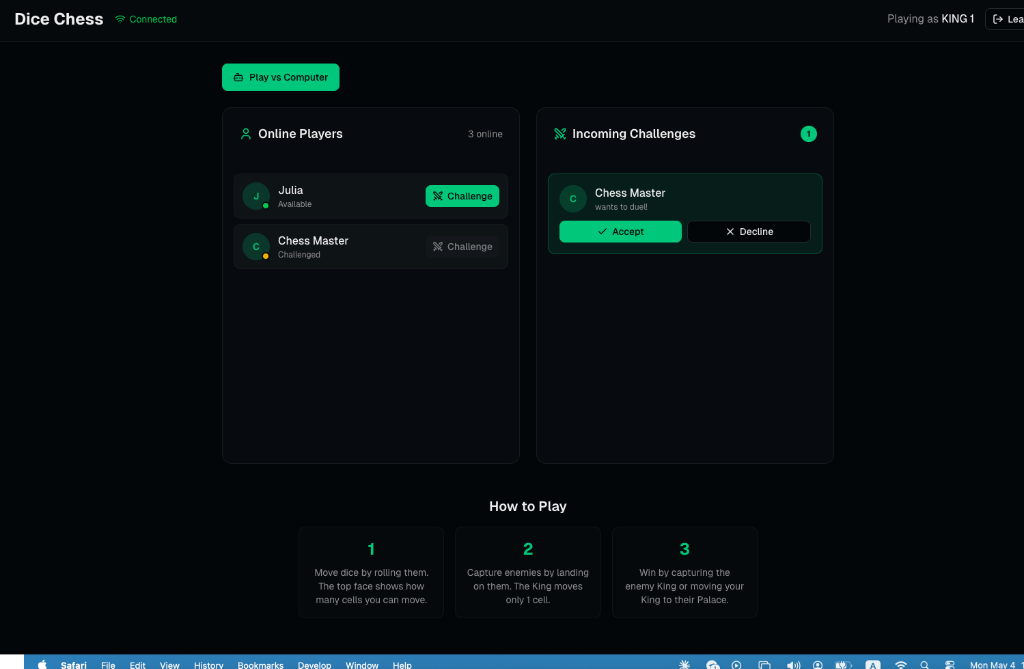Click the battery icon in menu bar

[843, 665]
